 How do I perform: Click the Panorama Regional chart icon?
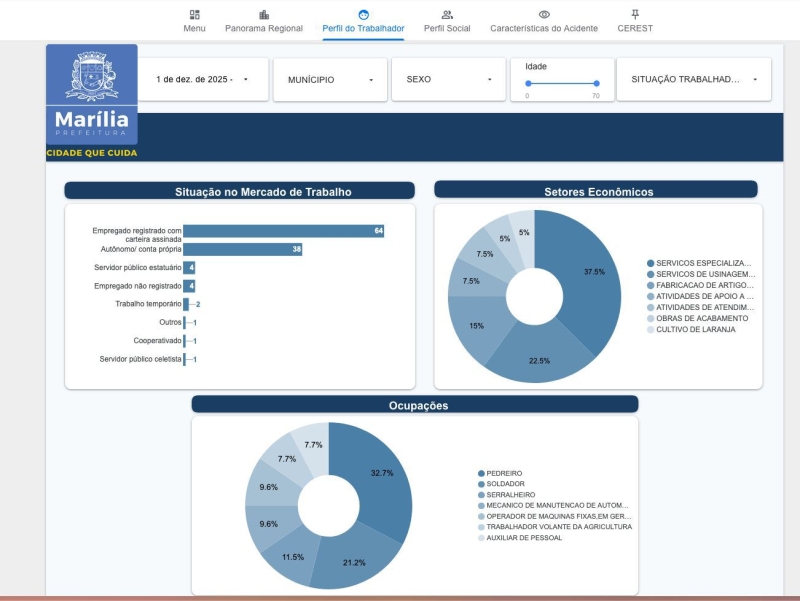pos(264,15)
